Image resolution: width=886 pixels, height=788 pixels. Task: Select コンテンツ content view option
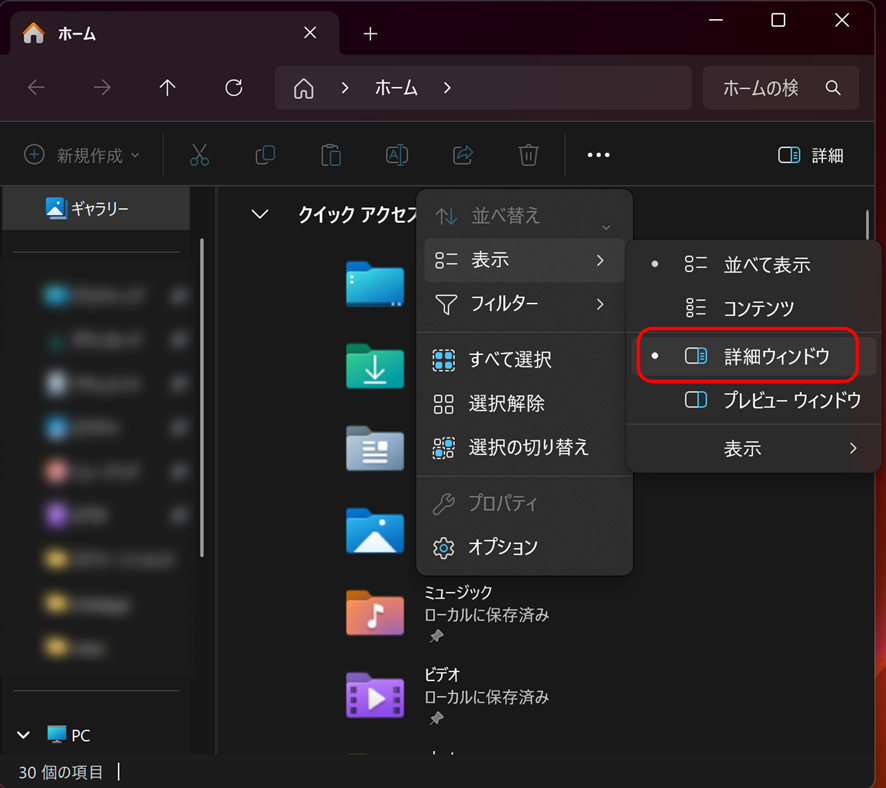click(x=760, y=309)
